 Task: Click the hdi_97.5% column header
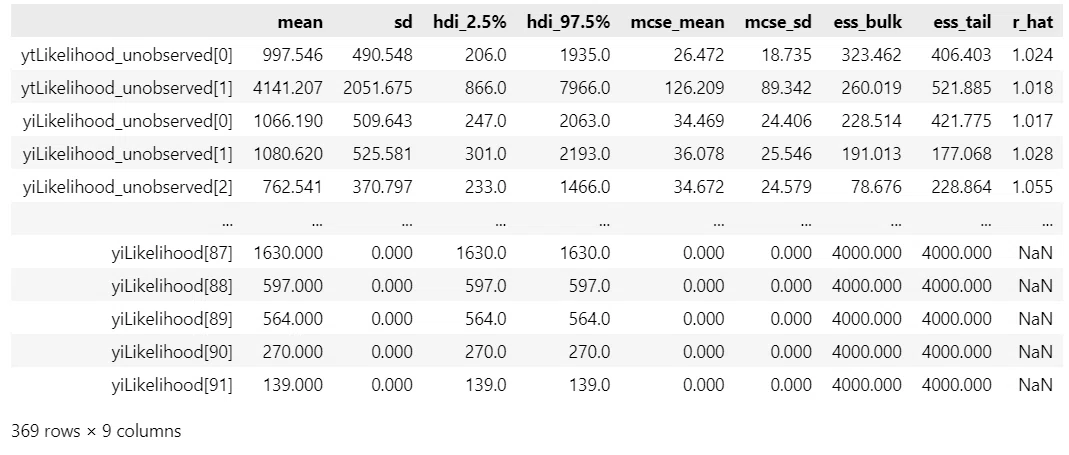(569, 22)
